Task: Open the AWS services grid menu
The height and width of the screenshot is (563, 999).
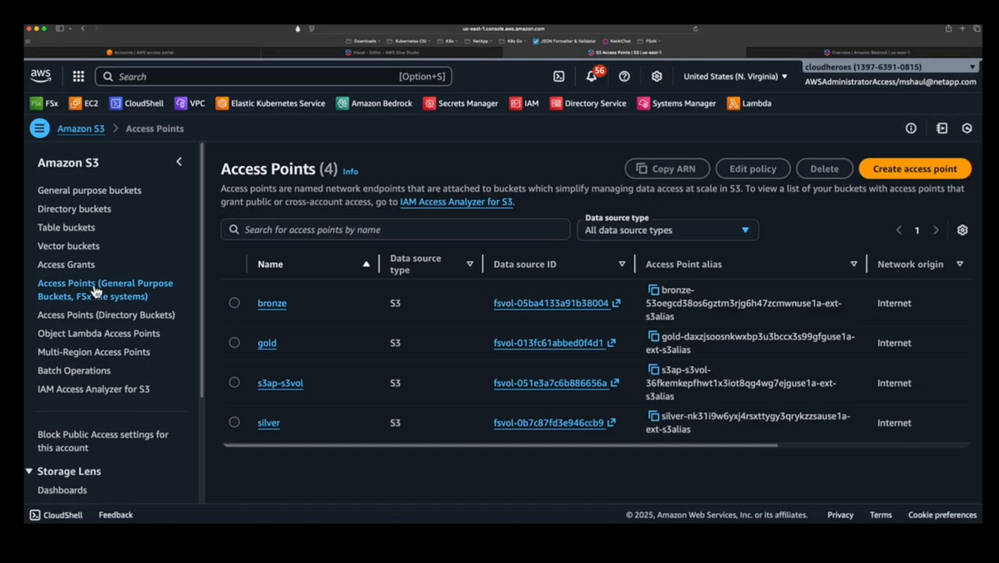Action: (78, 76)
